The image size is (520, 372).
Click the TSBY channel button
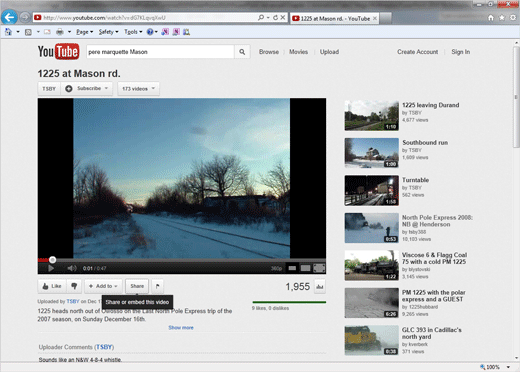(49, 89)
